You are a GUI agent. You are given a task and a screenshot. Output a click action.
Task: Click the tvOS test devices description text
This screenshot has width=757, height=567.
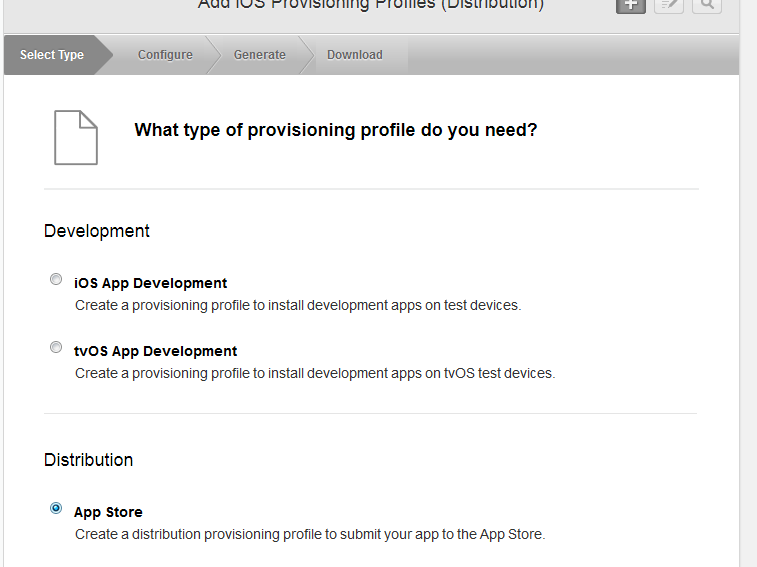[x=315, y=373]
